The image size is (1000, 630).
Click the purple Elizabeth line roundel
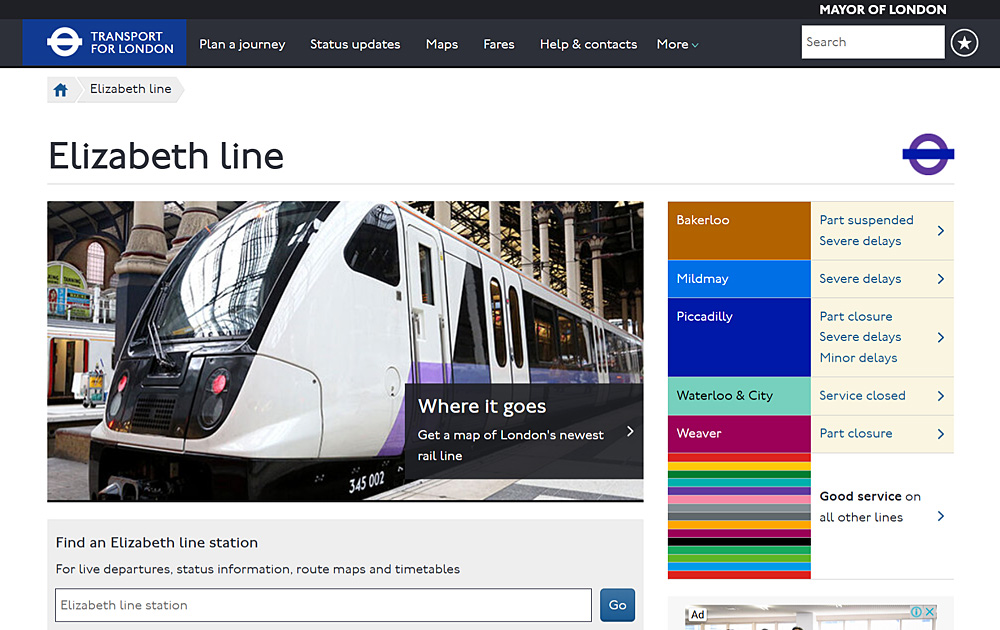928,154
